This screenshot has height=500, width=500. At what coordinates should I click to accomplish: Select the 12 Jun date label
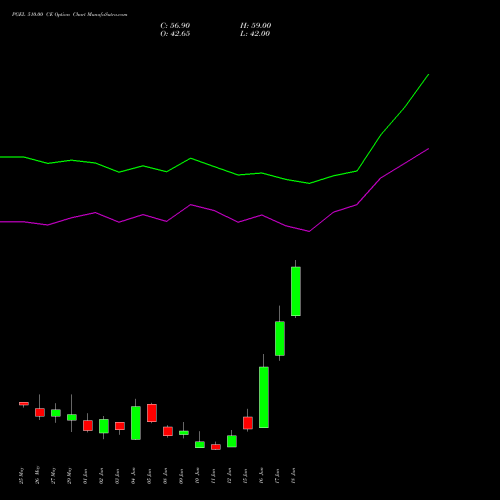230,475
